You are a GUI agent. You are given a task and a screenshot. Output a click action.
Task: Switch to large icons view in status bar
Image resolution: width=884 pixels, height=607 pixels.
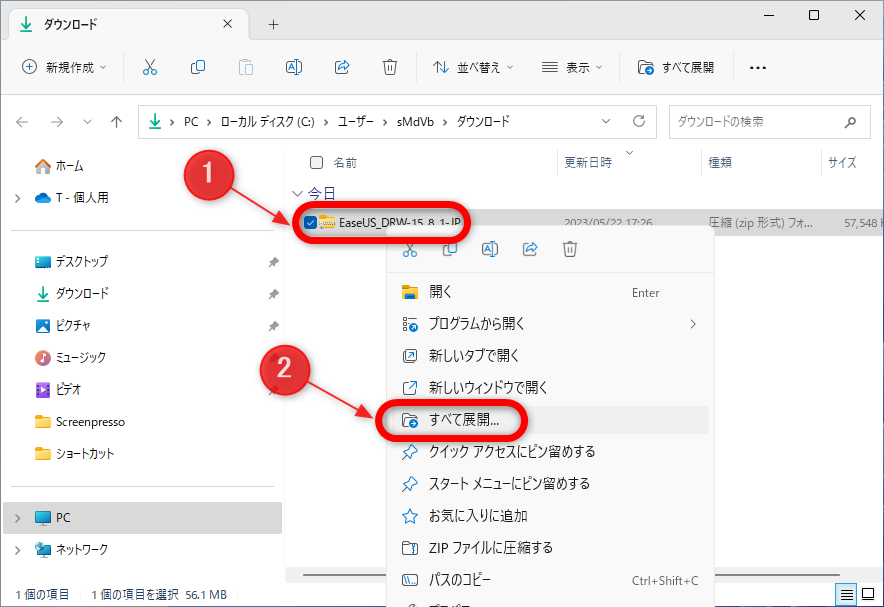tap(867, 594)
